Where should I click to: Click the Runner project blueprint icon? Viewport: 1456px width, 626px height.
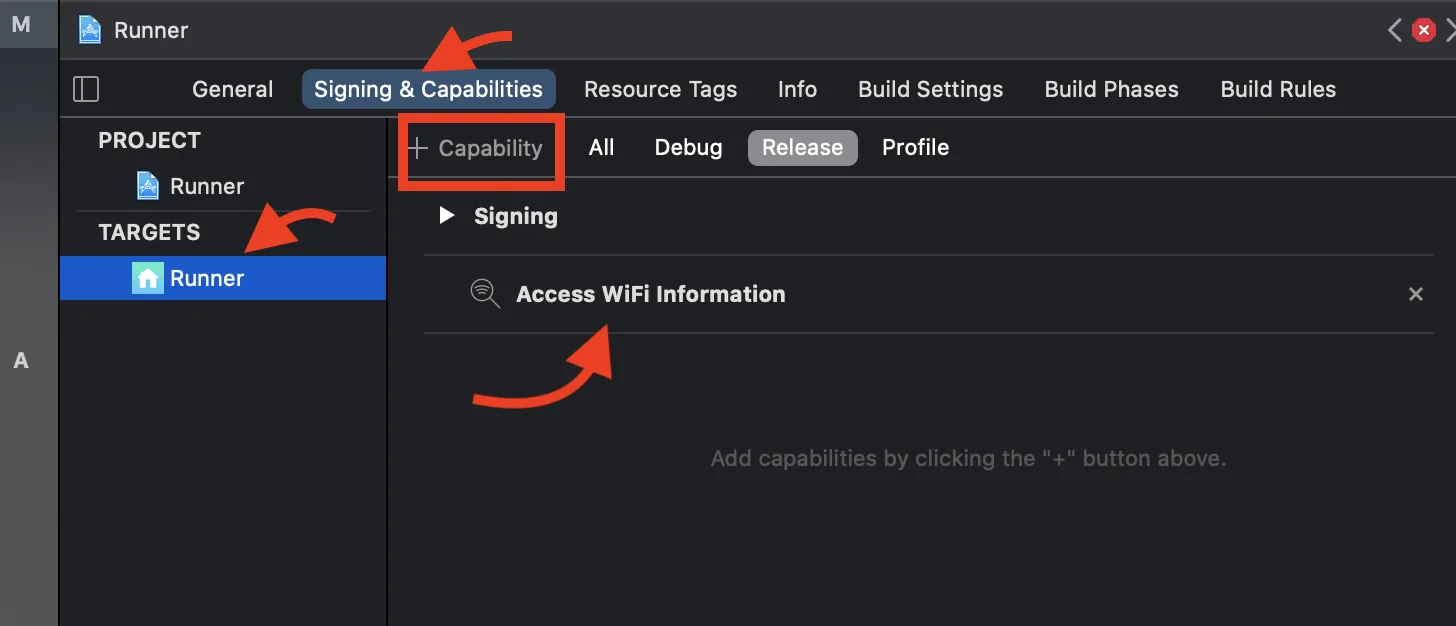click(148, 186)
